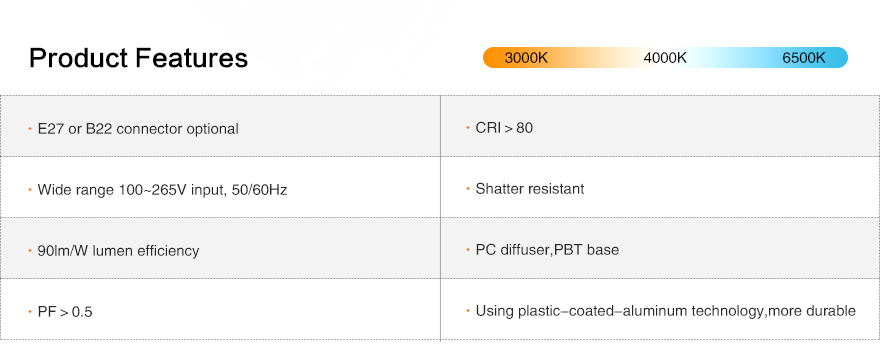Click the orange bullet beside PC diffuser
The width and height of the screenshot is (880, 363).
pos(468,249)
